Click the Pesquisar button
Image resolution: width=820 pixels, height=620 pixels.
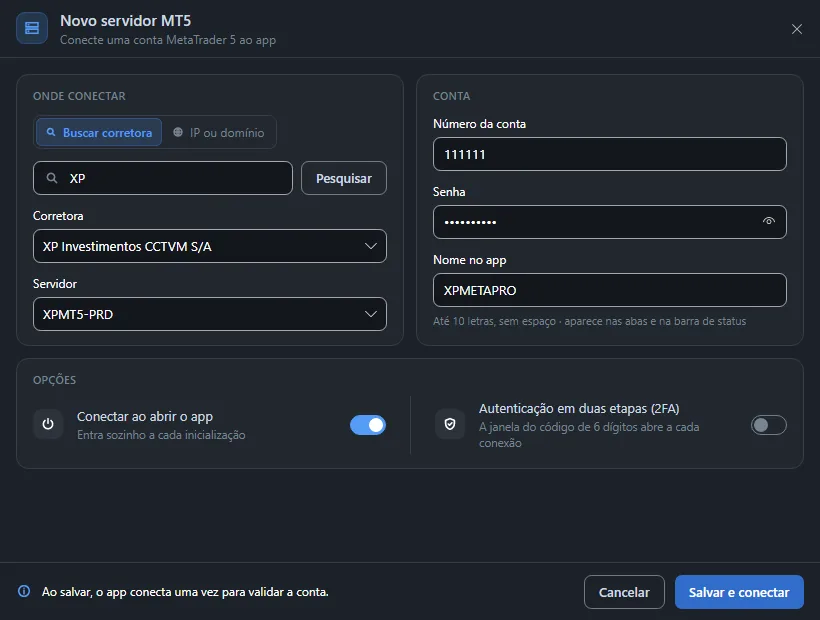click(344, 178)
